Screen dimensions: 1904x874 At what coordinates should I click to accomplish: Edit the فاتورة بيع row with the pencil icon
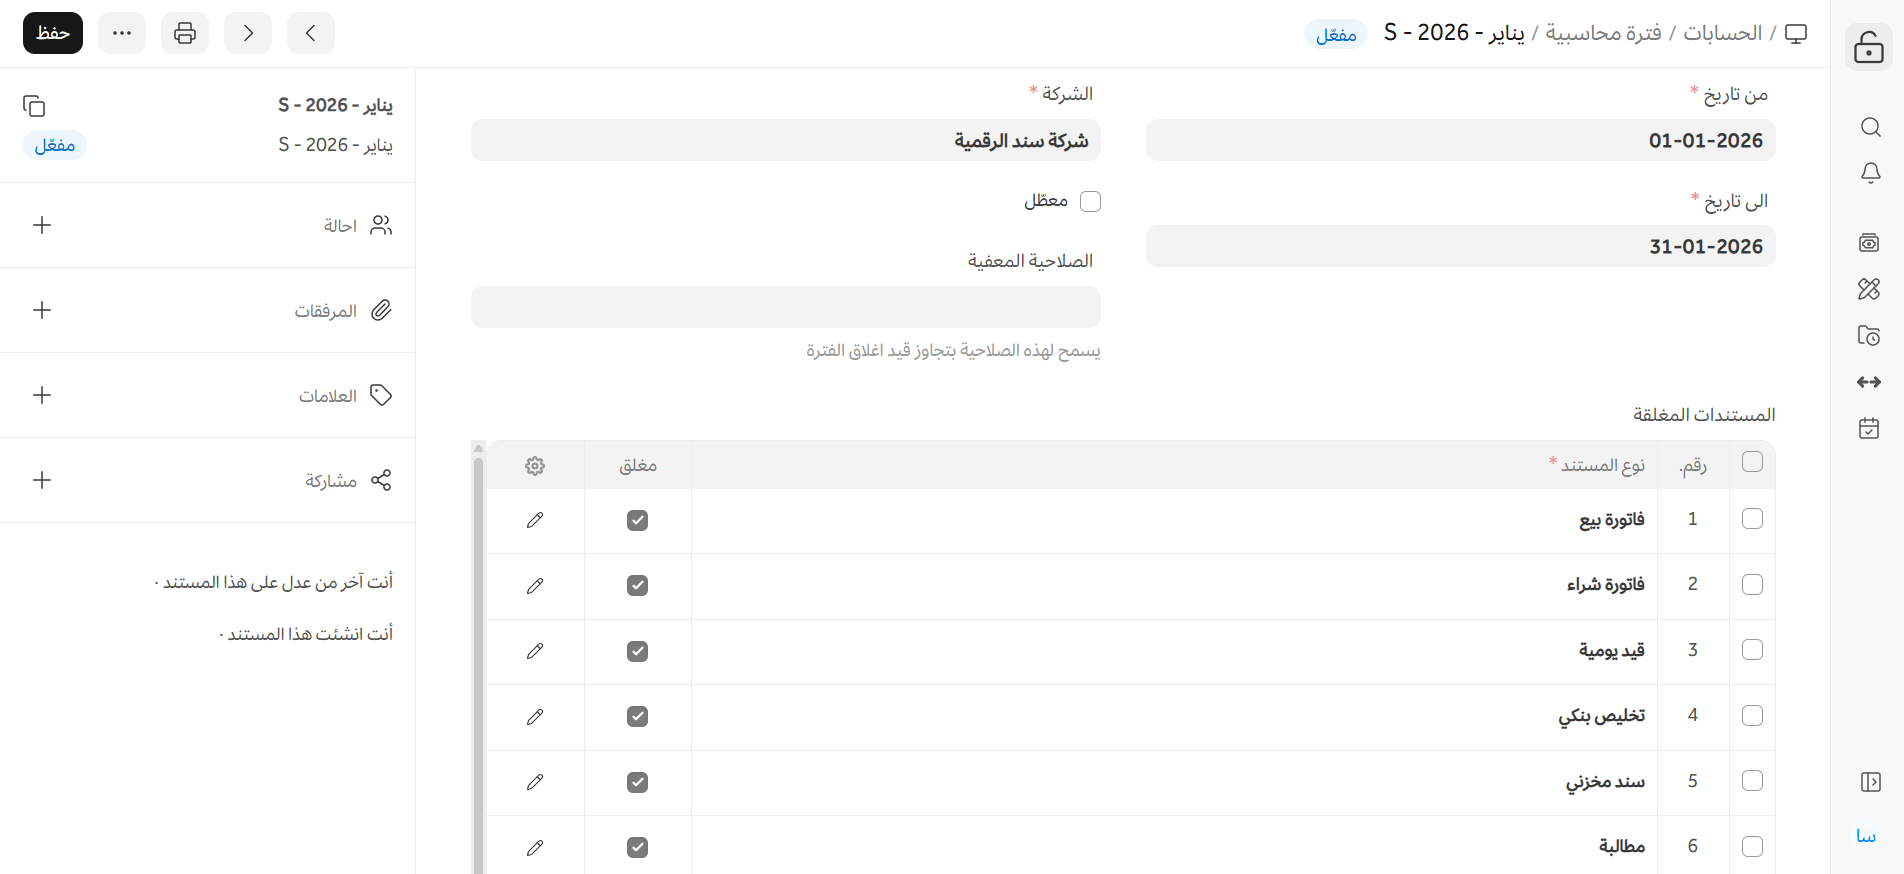[x=535, y=520]
